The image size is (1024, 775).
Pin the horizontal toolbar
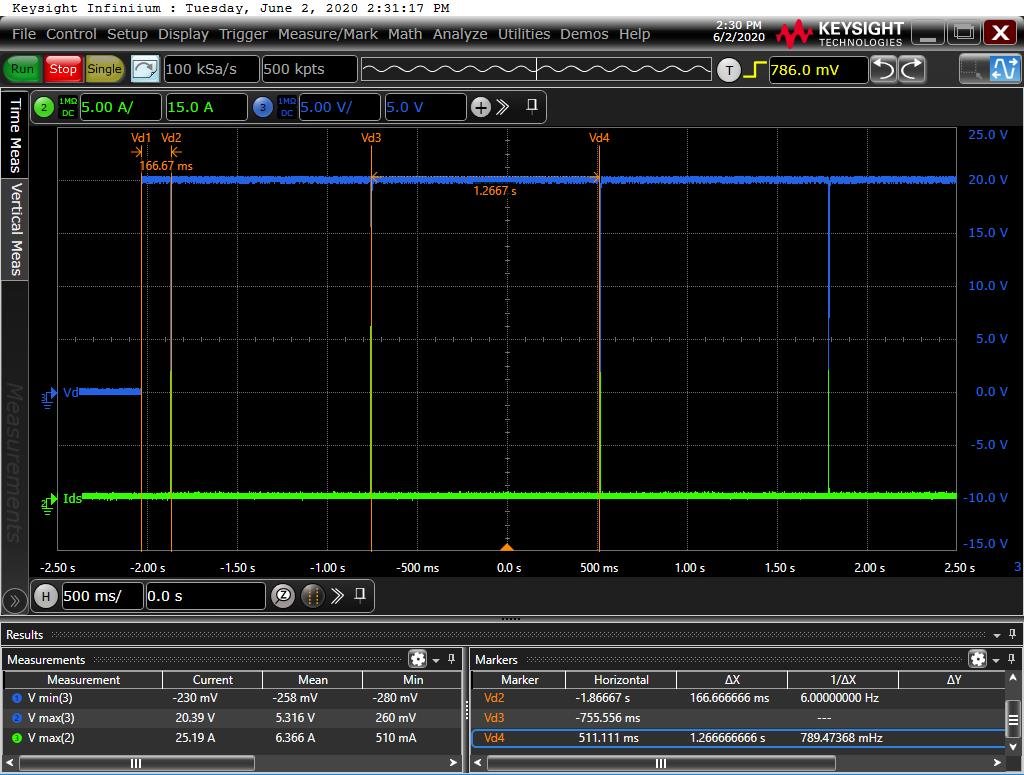(360, 595)
